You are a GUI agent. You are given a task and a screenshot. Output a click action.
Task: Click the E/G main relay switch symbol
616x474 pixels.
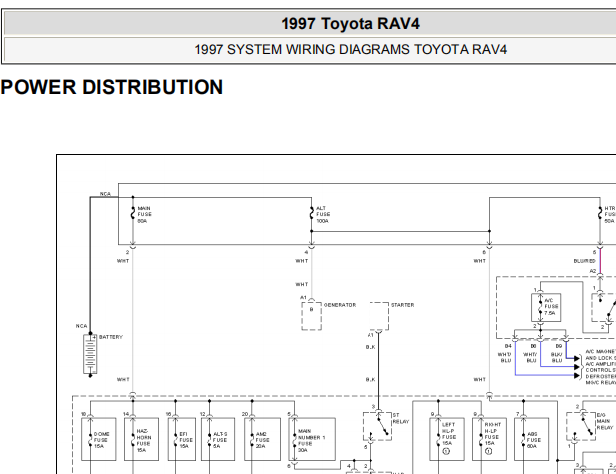click(x=581, y=426)
